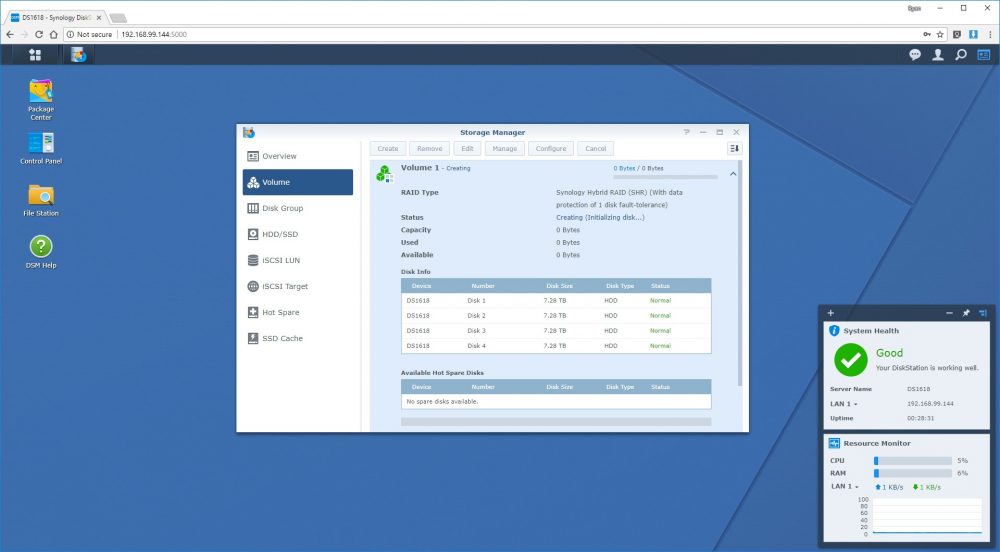Image resolution: width=1000 pixels, height=552 pixels.
Task: Click the saved password key icon
Action: pos(926,34)
